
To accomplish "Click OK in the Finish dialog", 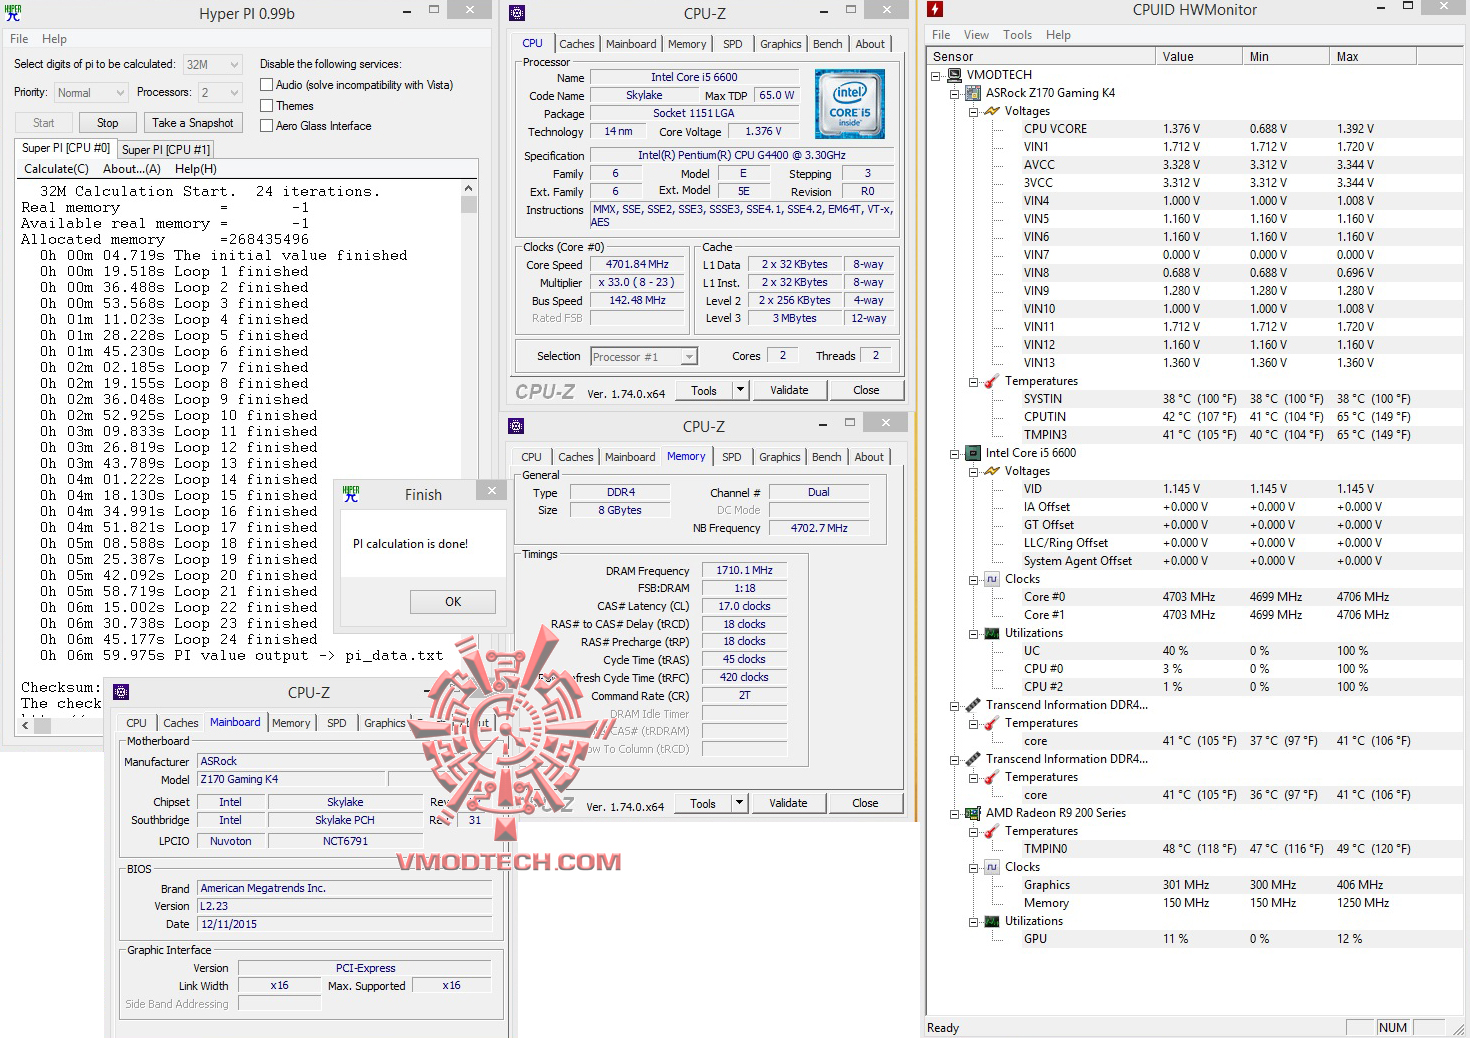I will [453, 601].
